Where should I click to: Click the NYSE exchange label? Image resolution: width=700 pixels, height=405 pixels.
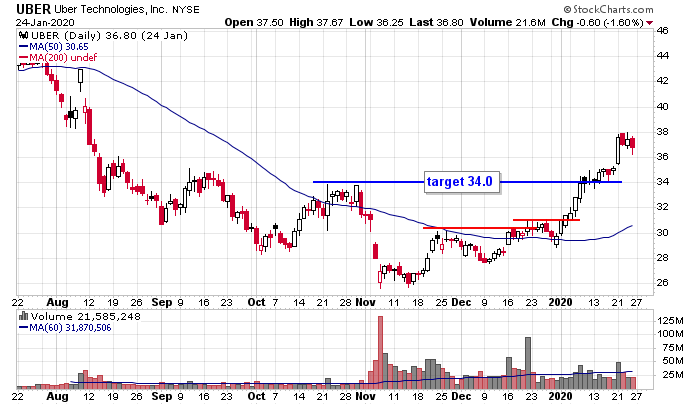tap(186, 9)
